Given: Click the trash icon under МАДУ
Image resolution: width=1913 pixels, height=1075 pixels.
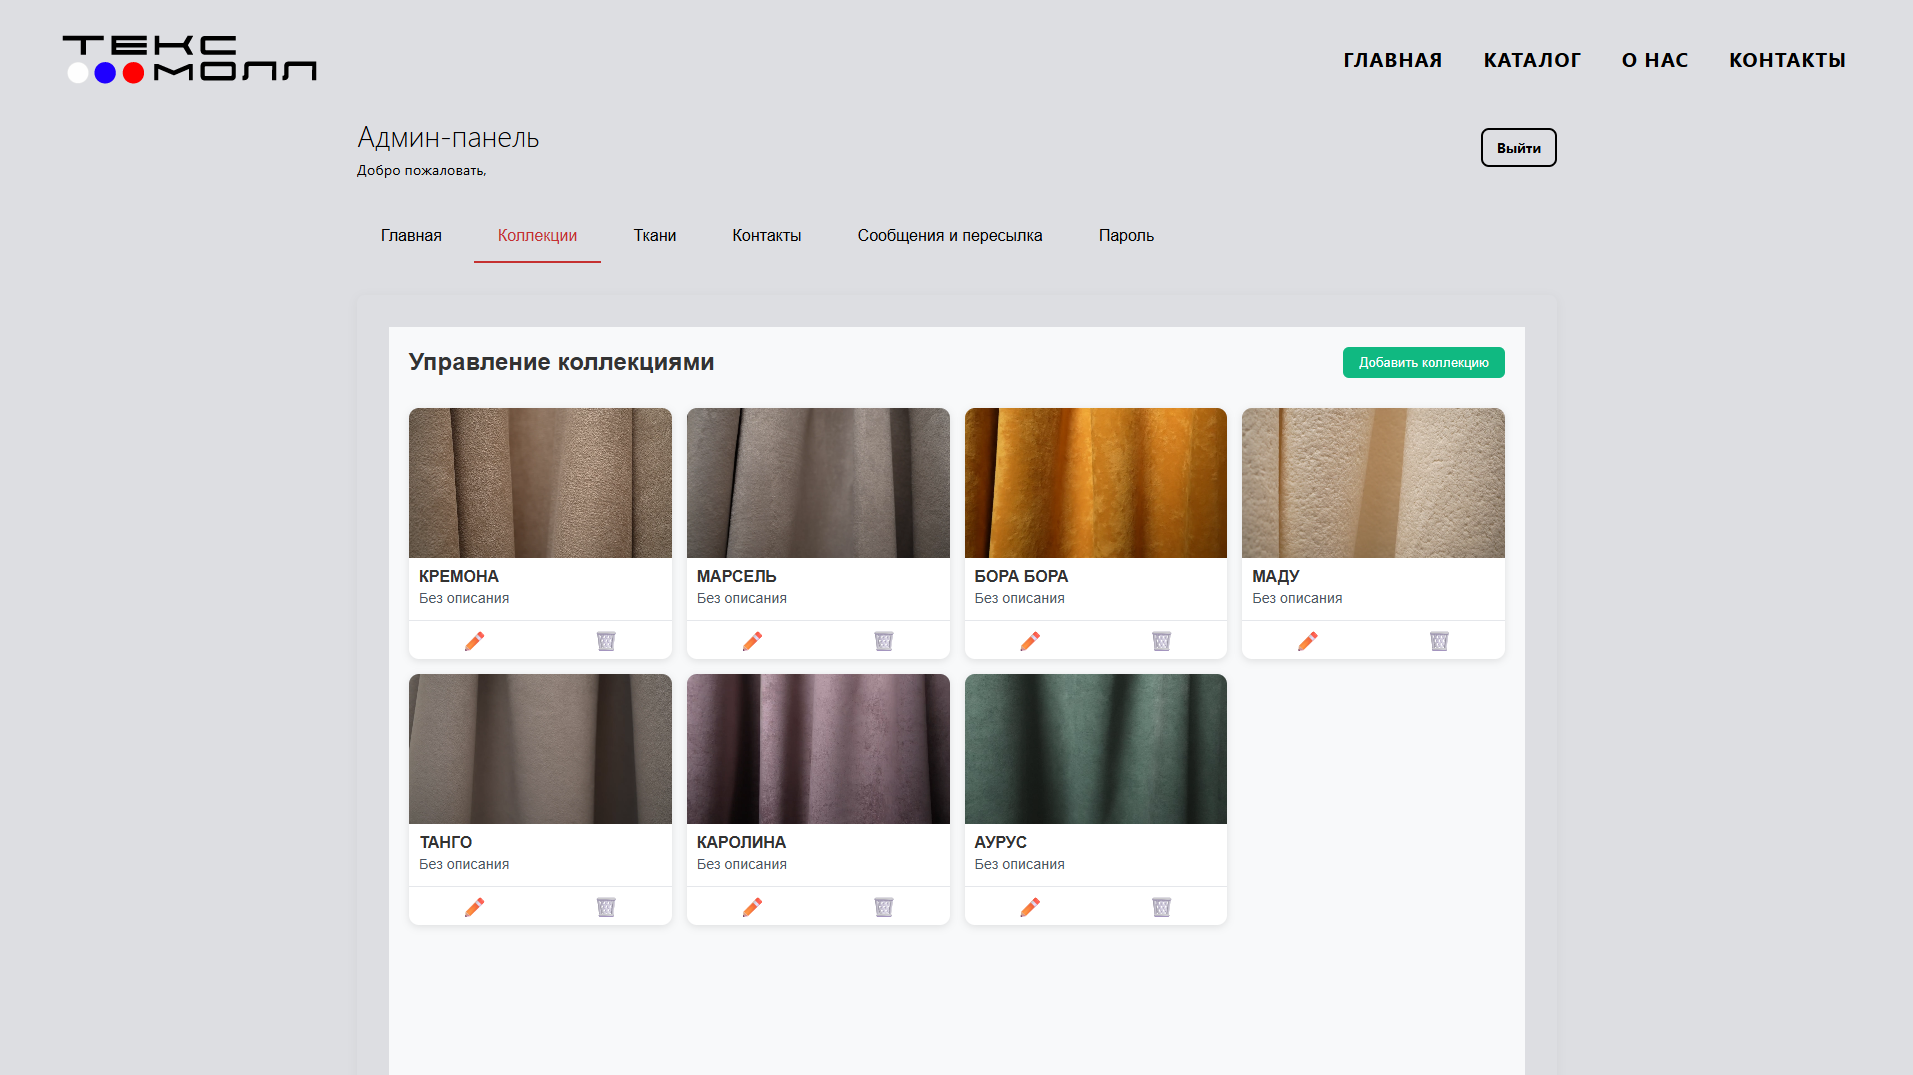Looking at the screenshot, I should 1439,641.
